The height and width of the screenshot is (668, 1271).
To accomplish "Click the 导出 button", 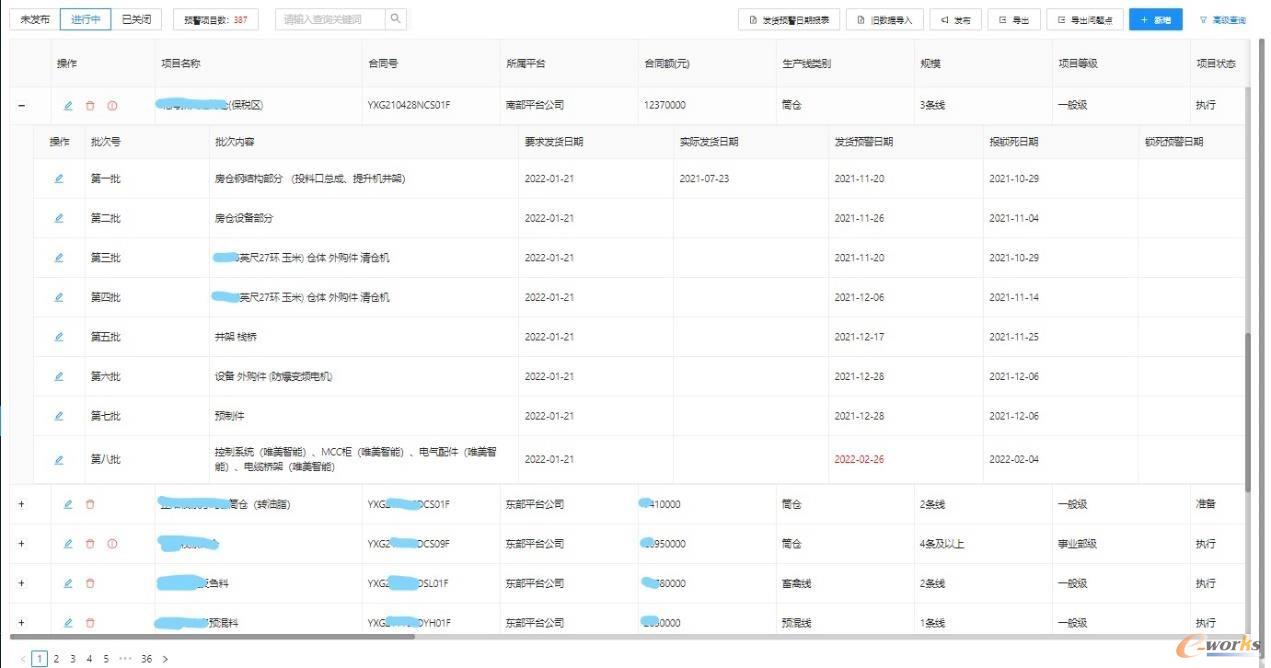I will click(x=1014, y=20).
